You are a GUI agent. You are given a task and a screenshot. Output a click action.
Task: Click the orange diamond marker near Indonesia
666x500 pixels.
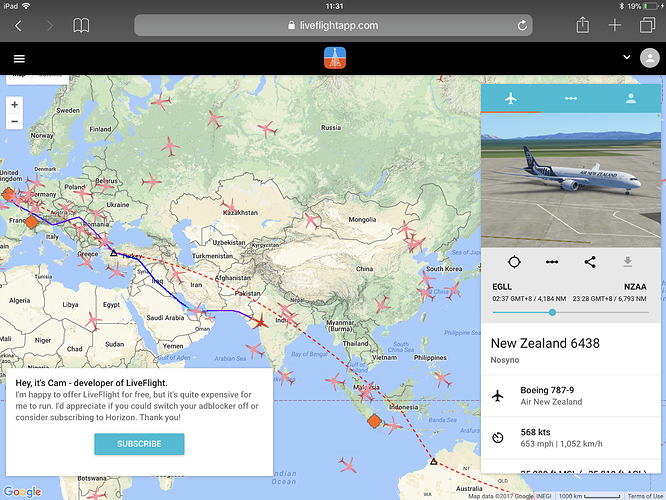pyautogui.click(x=374, y=421)
